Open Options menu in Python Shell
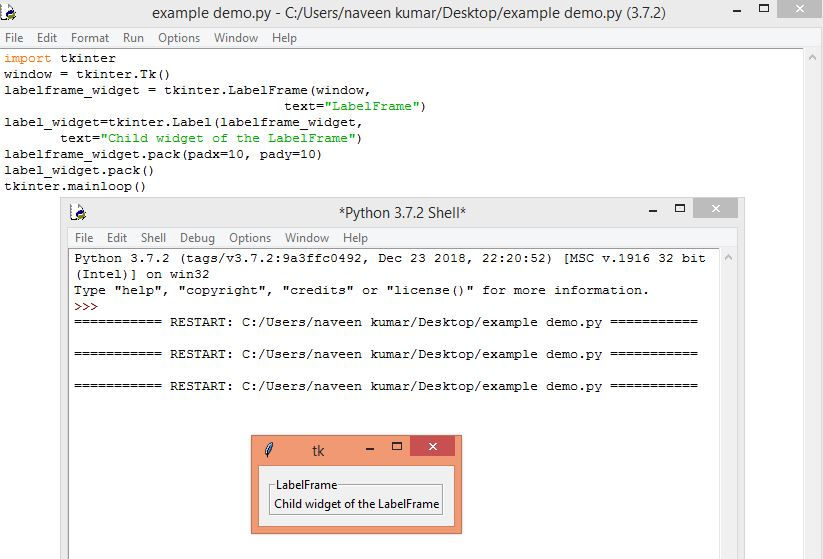The width and height of the screenshot is (823, 559). coord(250,238)
